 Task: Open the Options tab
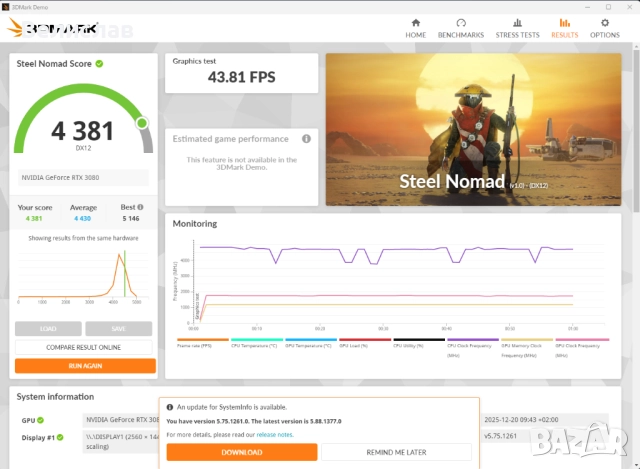(604, 29)
